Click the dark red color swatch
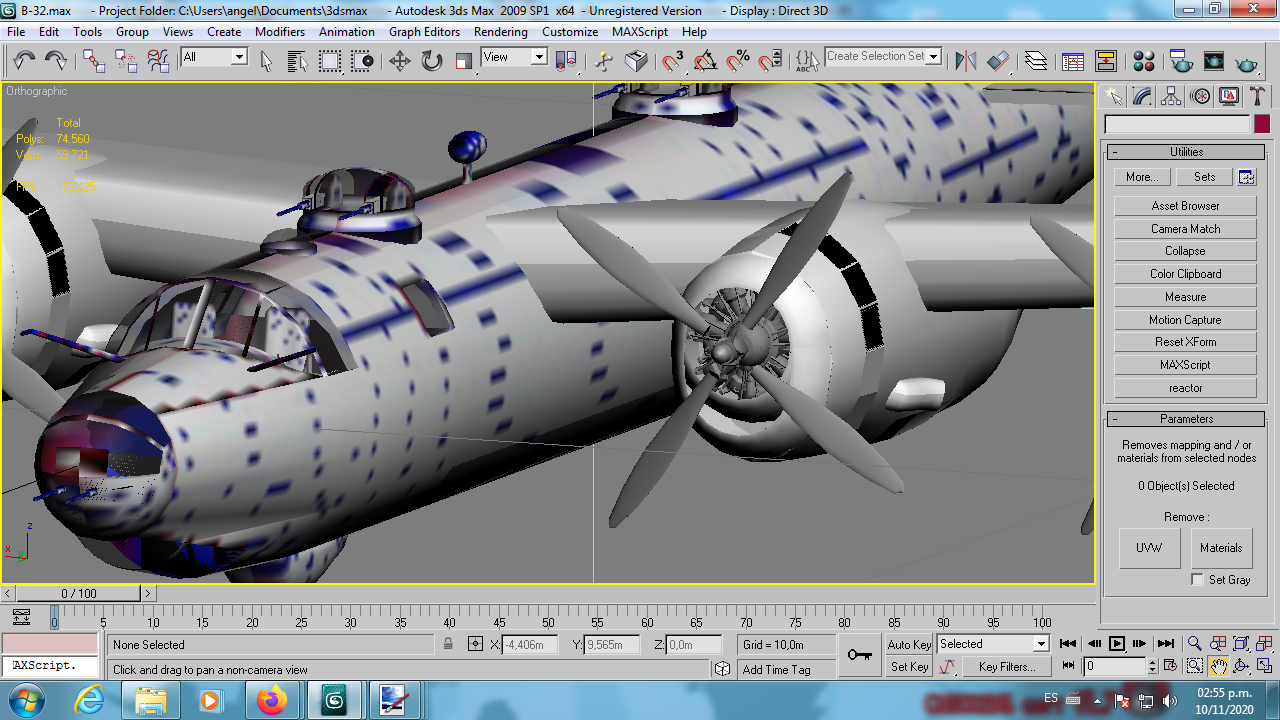Image resolution: width=1280 pixels, height=720 pixels. tap(1262, 125)
